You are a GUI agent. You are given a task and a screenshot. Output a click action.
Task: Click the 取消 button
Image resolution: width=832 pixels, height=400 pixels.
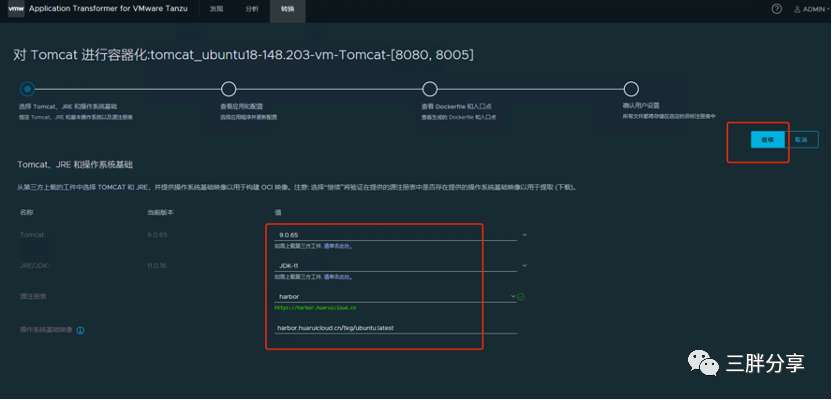click(801, 140)
